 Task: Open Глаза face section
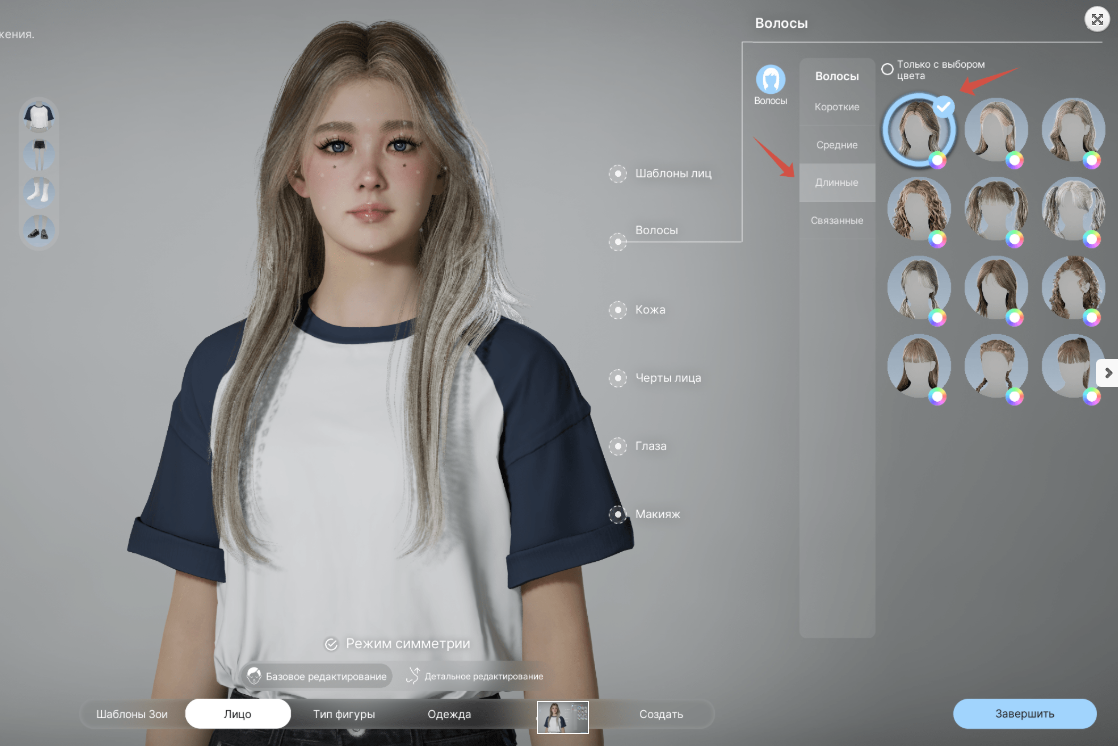638,446
